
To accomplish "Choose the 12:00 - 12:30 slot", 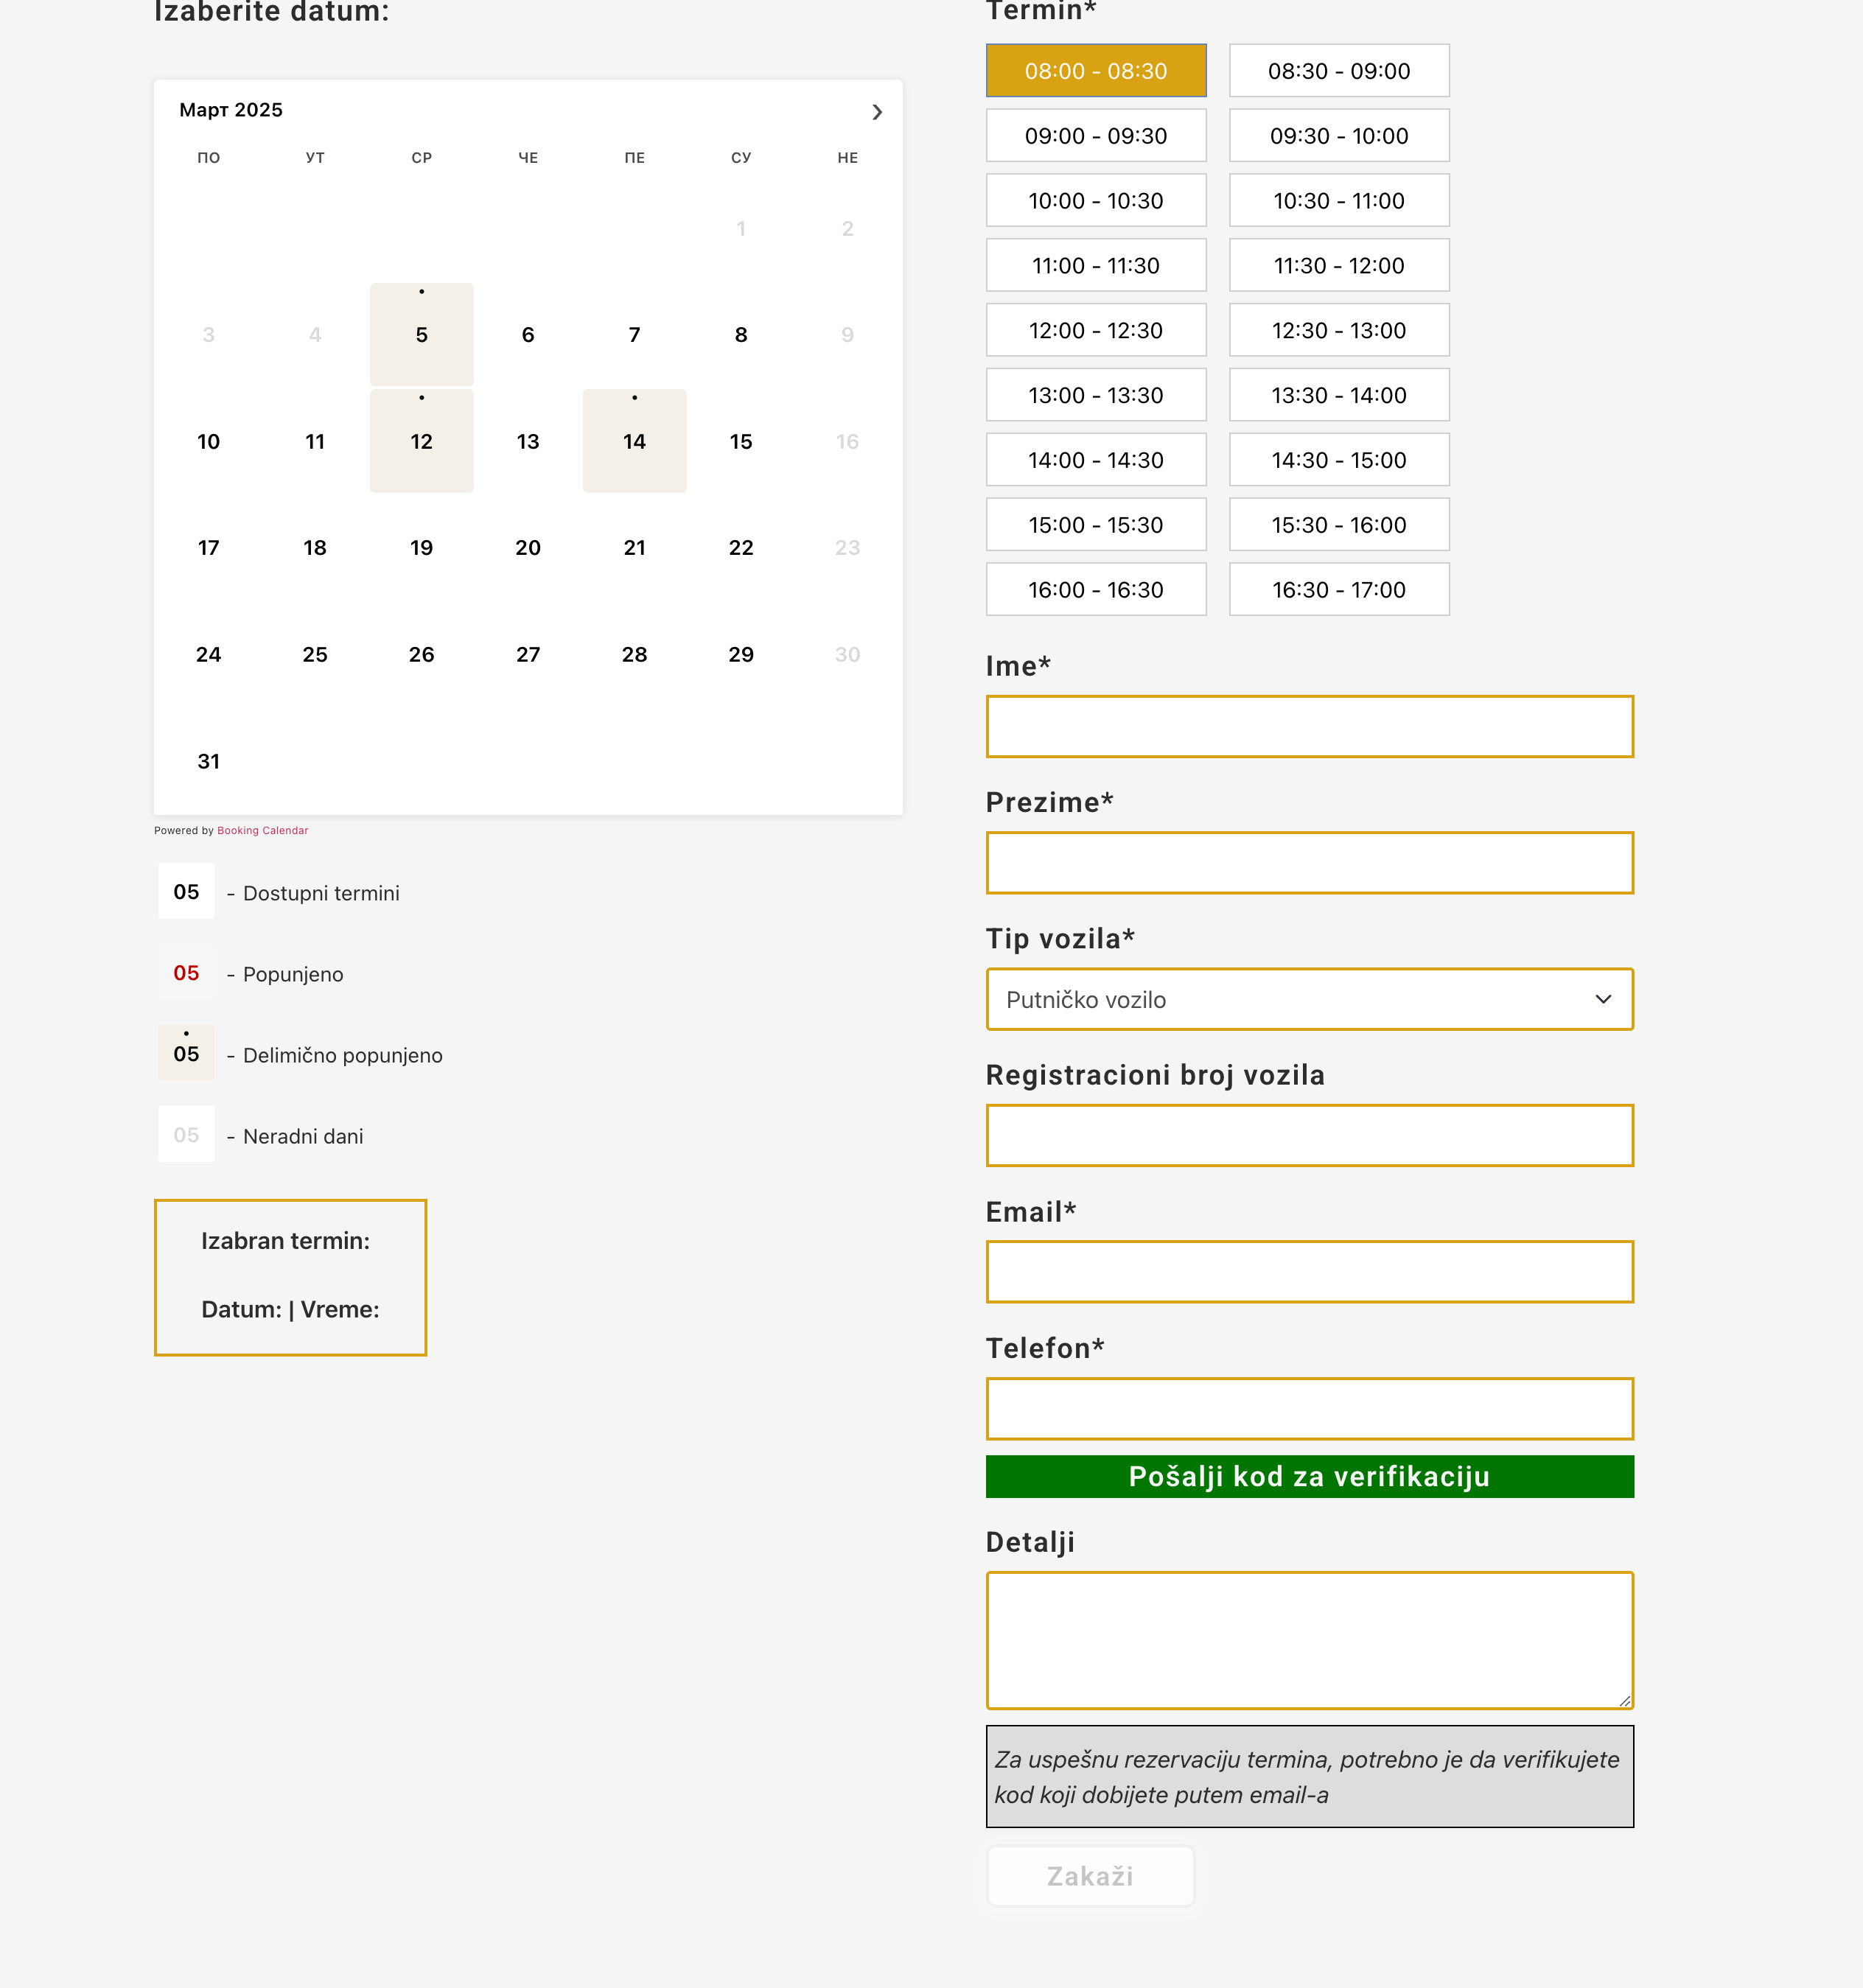I will (x=1096, y=330).
